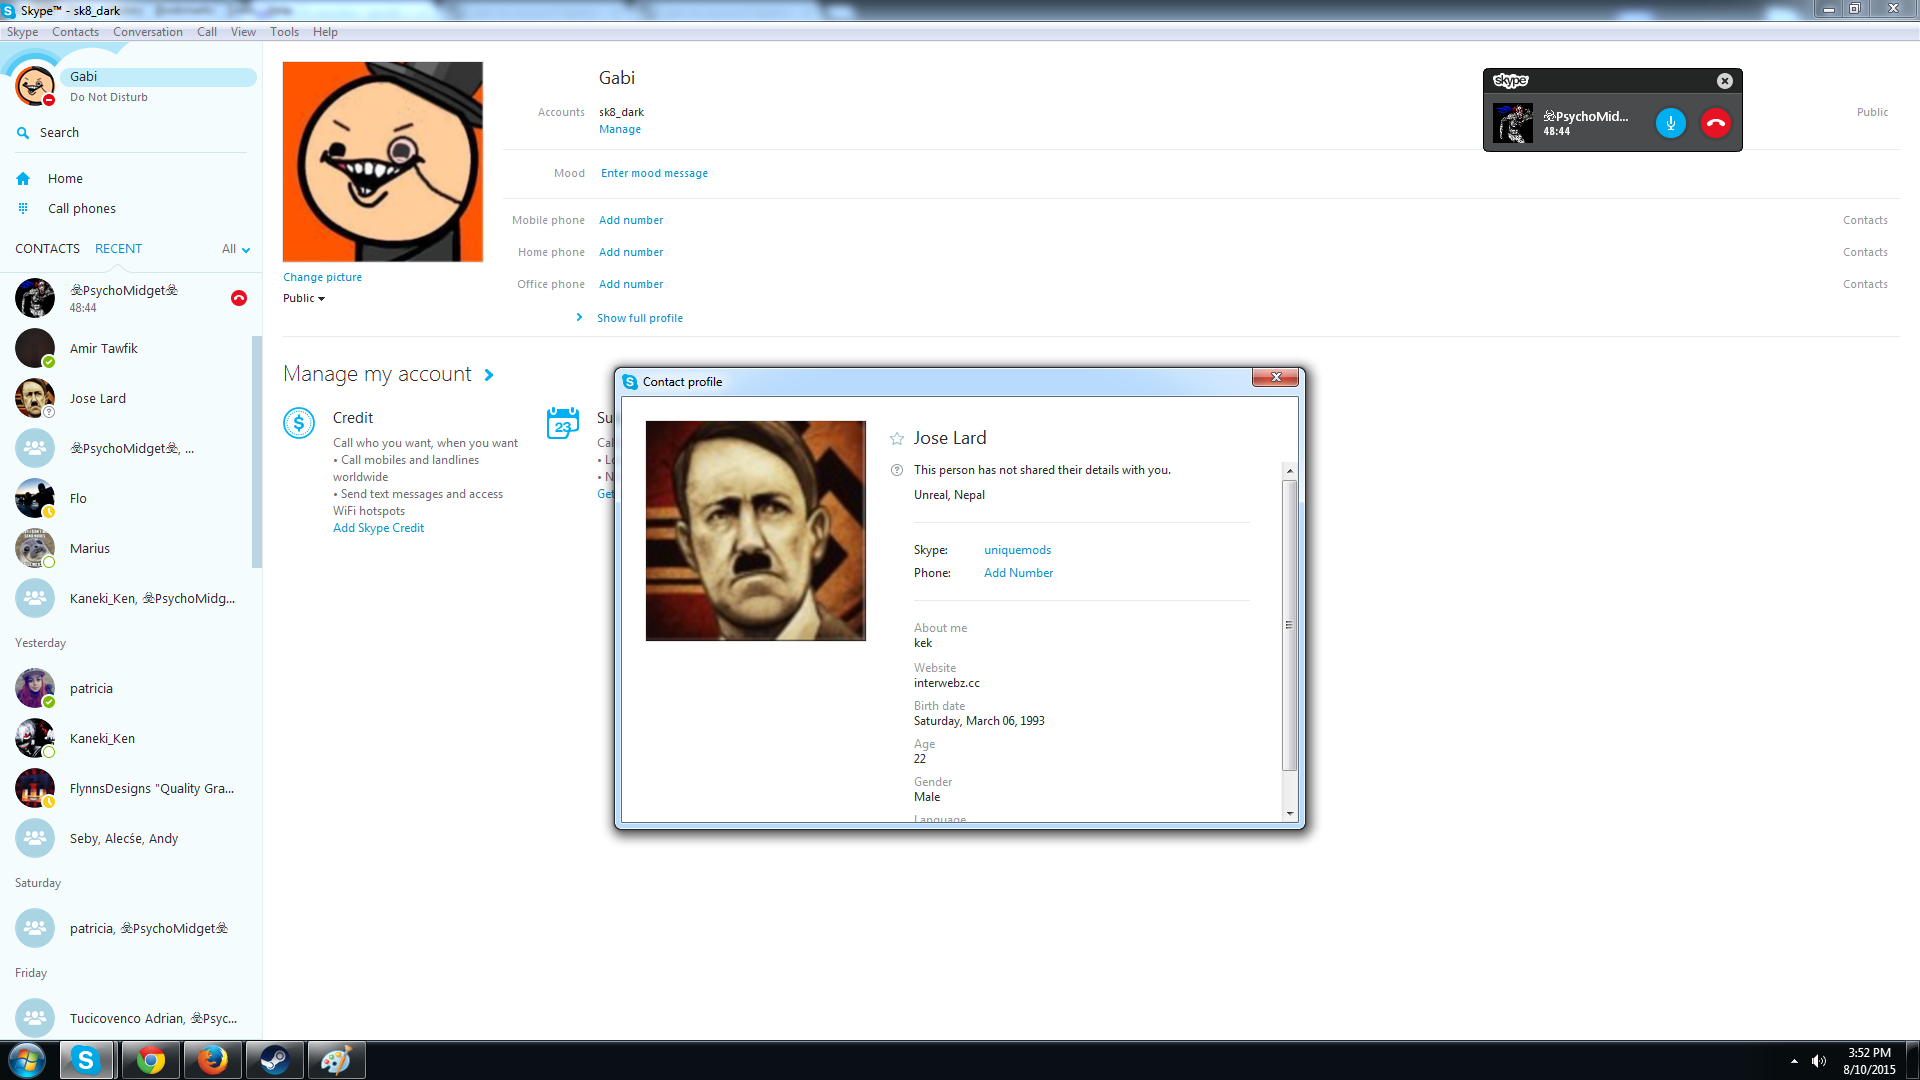Click the Skype Credit dollar icon

tap(299, 423)
